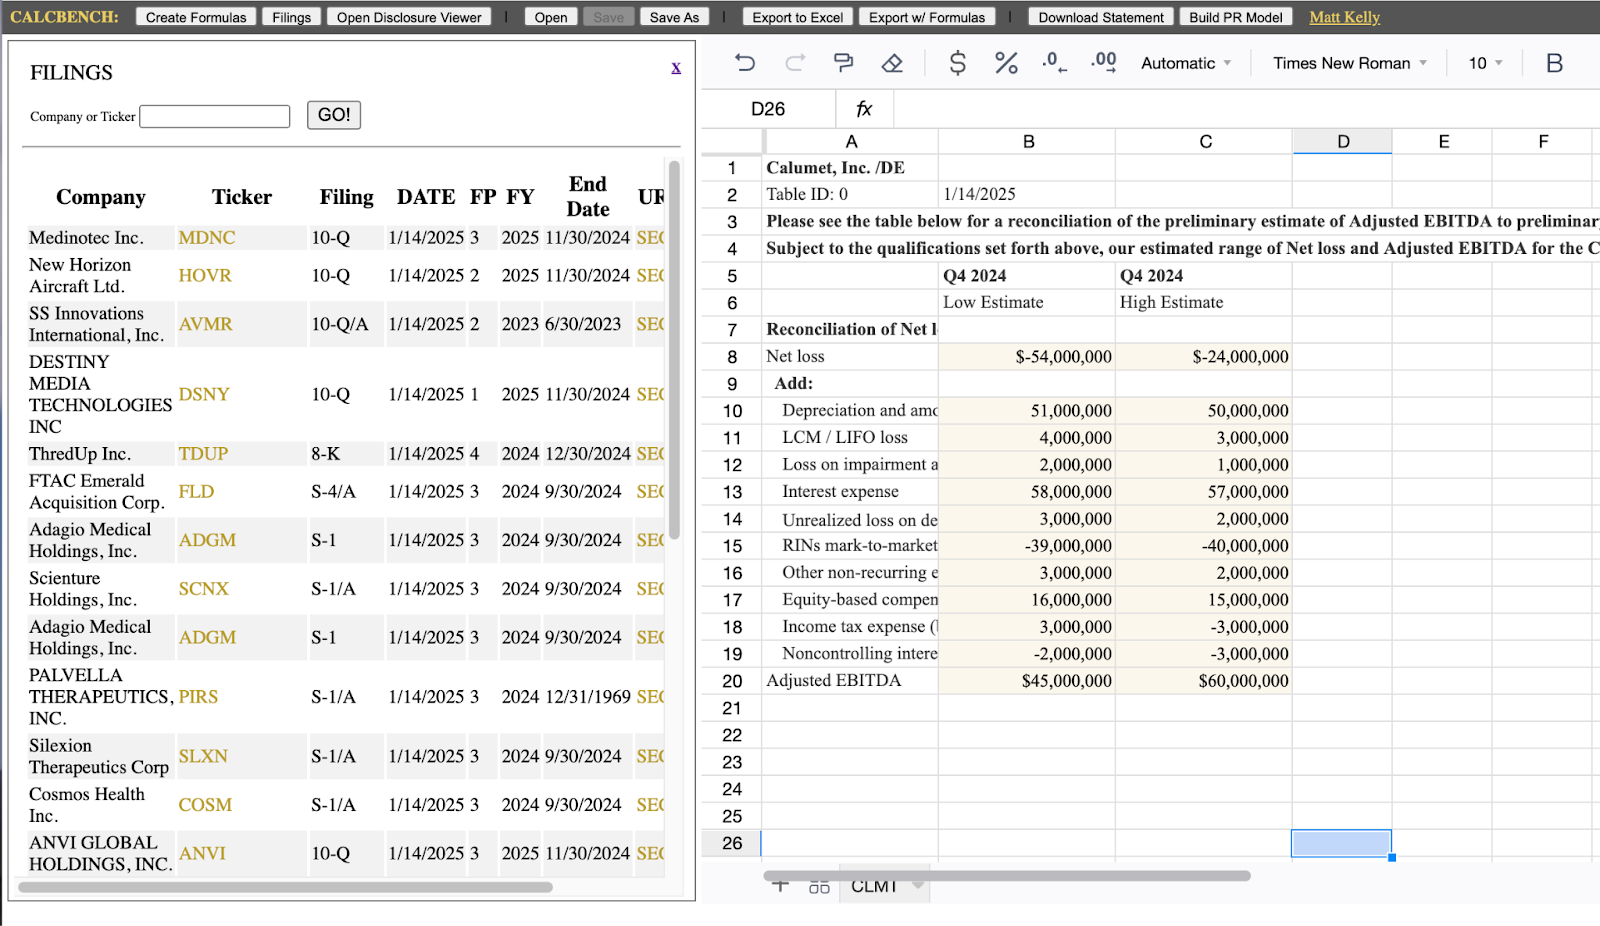This screenshot has height=926, width=1600.
Task: Click the Create Formulas button
Action: coord(196,17)
